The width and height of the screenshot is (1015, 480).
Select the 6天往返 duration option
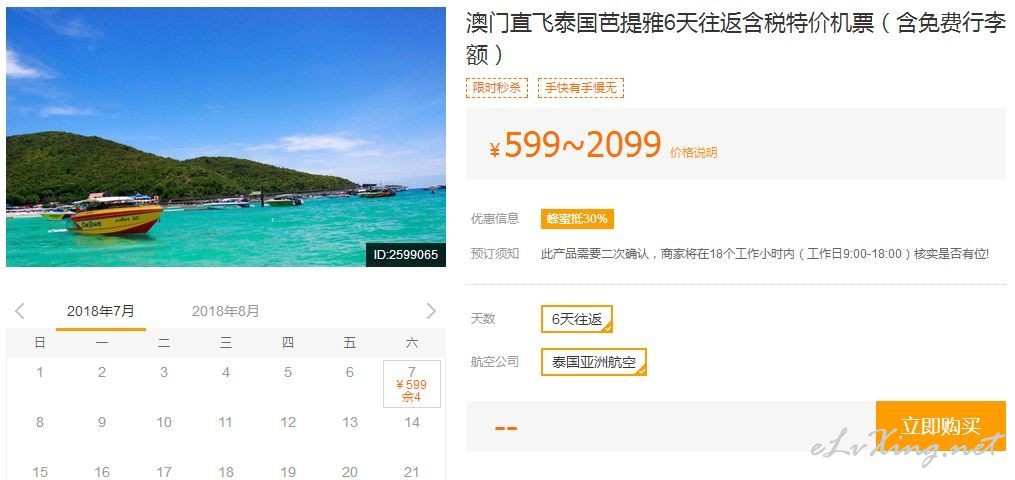(577, 319)
